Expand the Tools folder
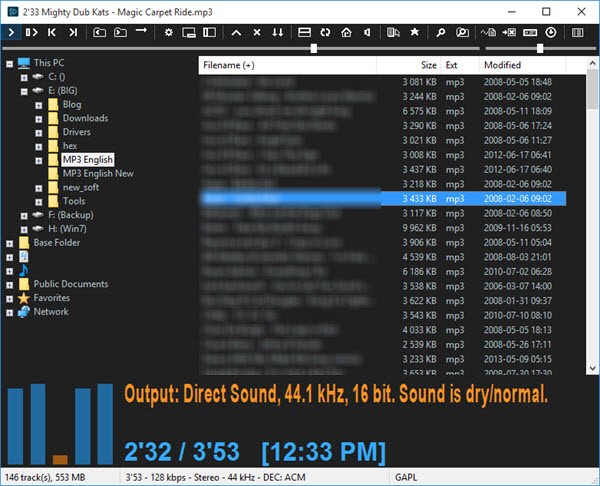600x486 pixels. coord(39,202)
